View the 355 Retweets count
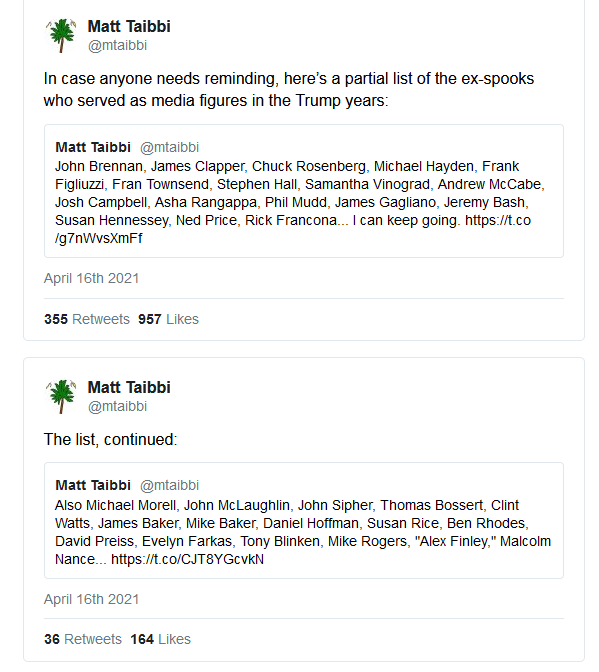 (87, 319)
